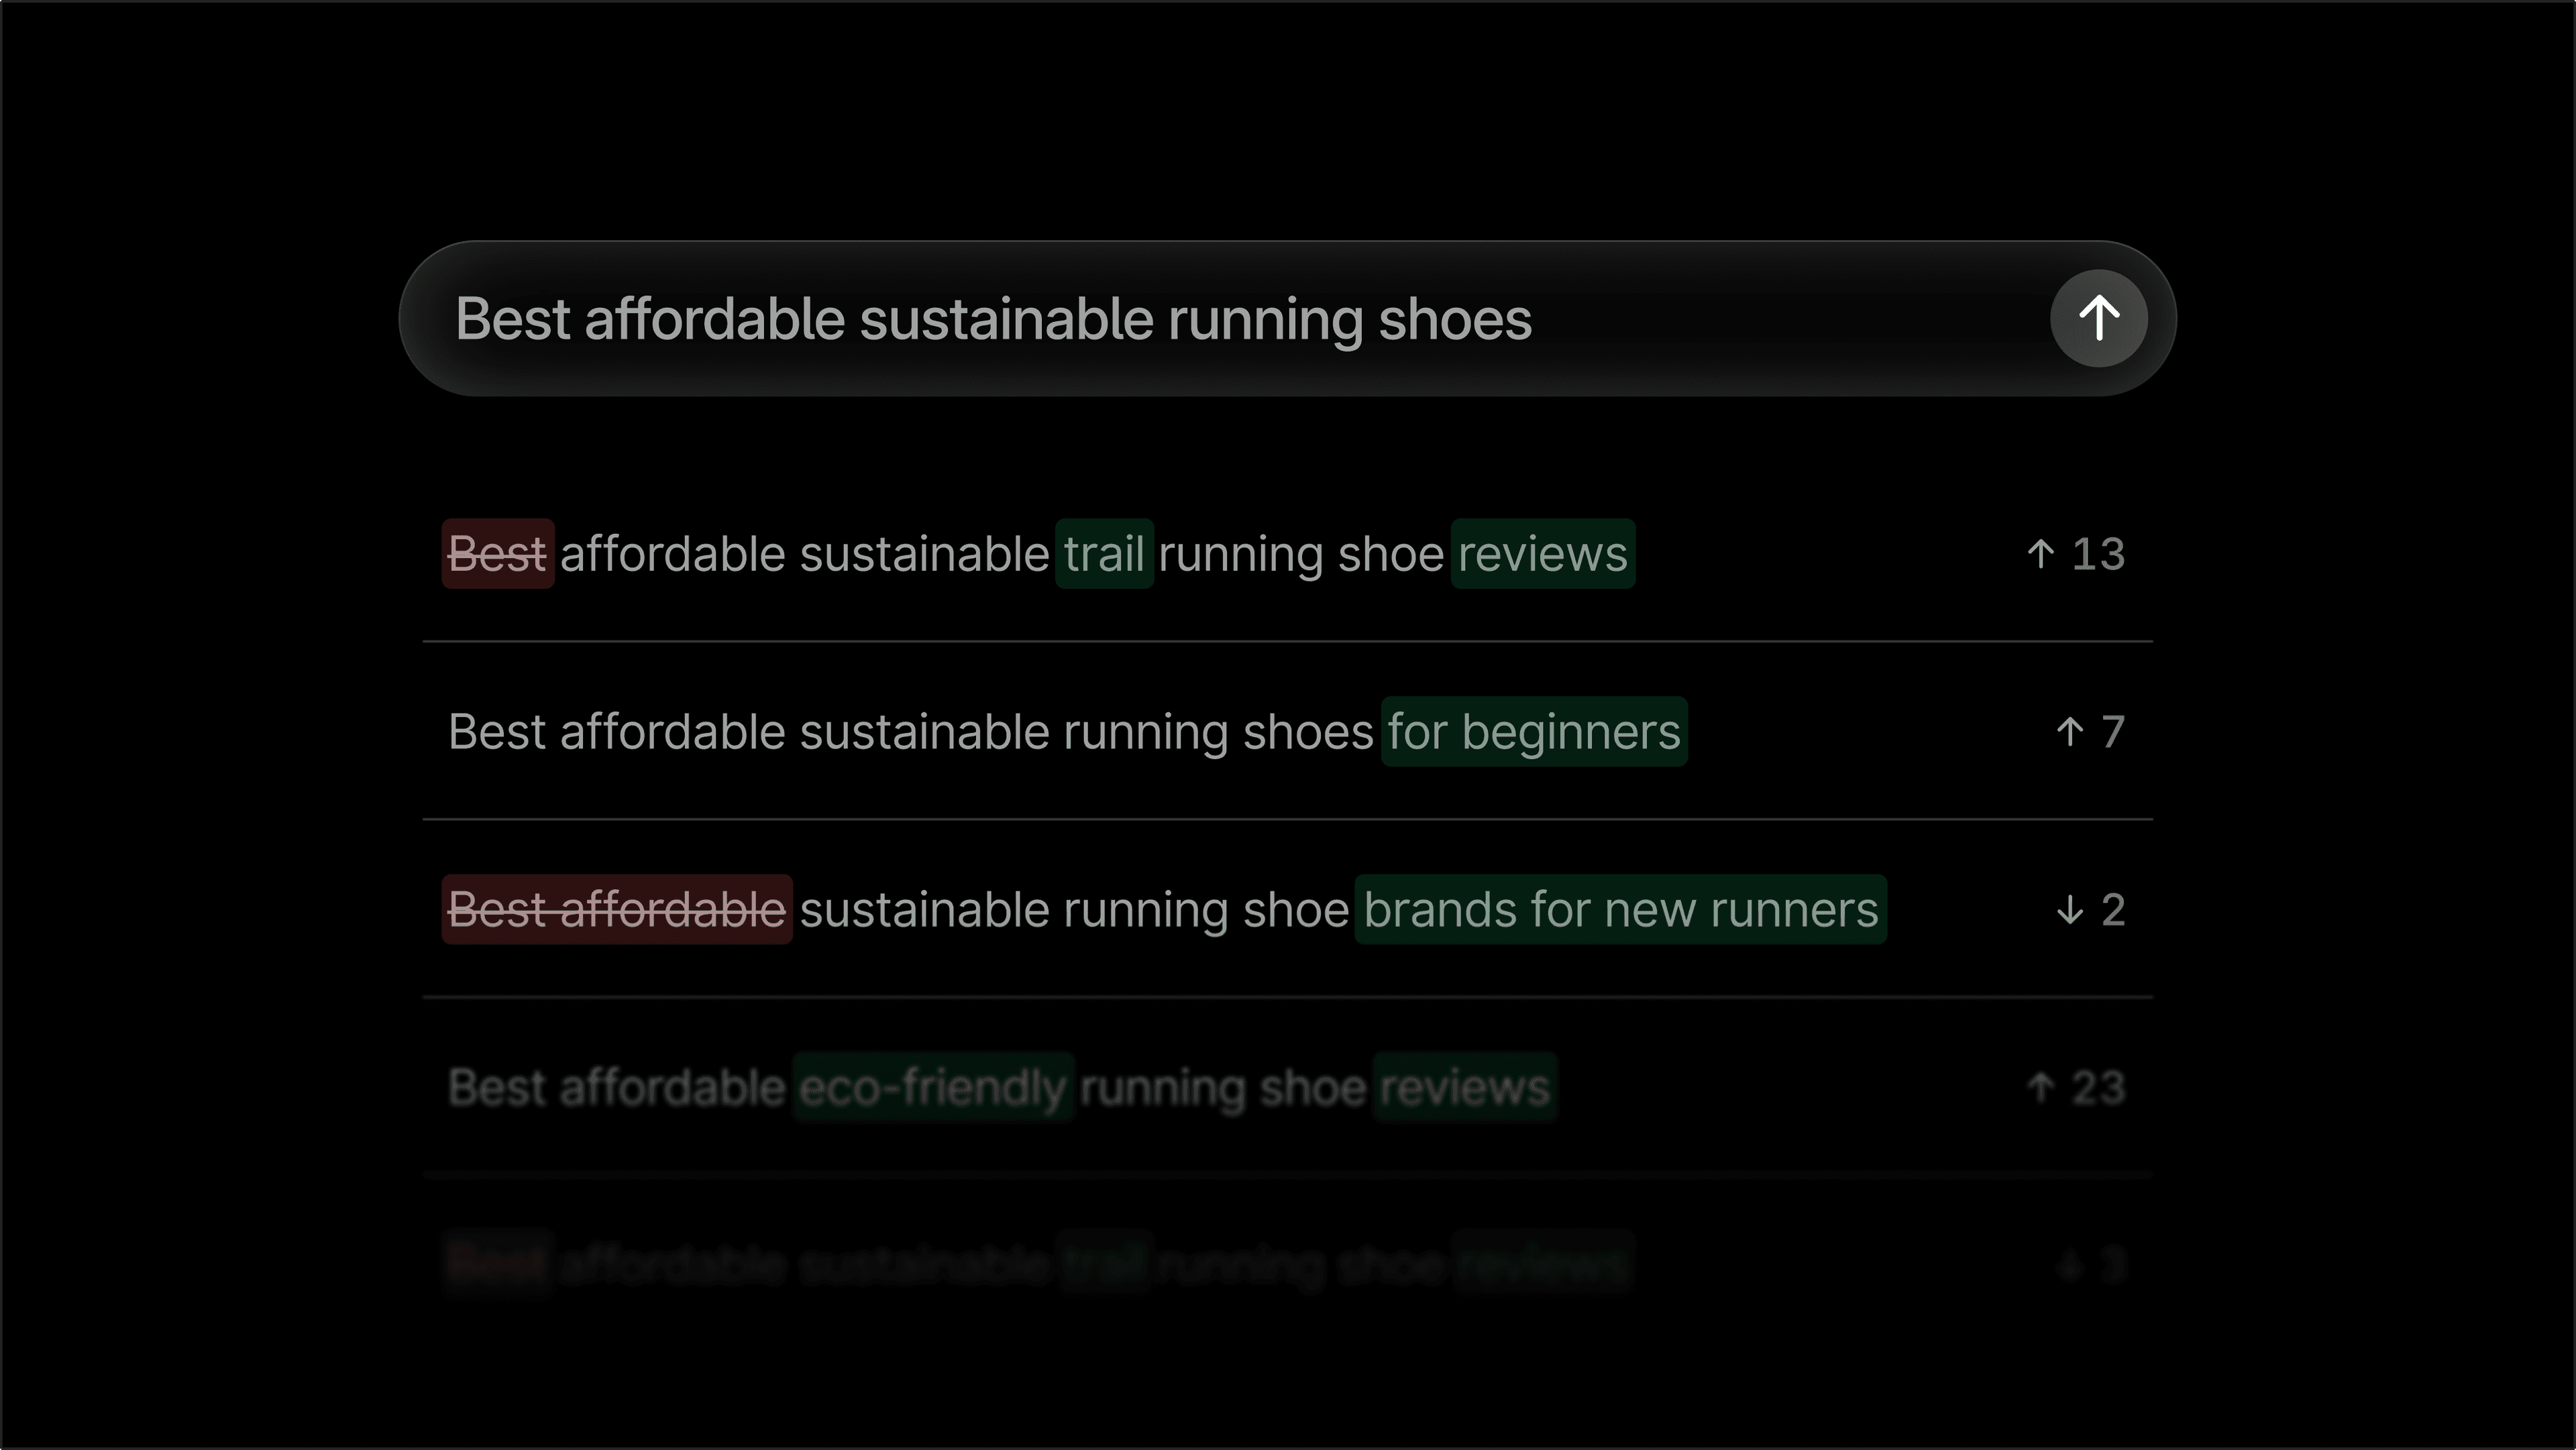Click the green 'brands for new runners' highlight
2576x1450 pixels.
coord(1620,910)
